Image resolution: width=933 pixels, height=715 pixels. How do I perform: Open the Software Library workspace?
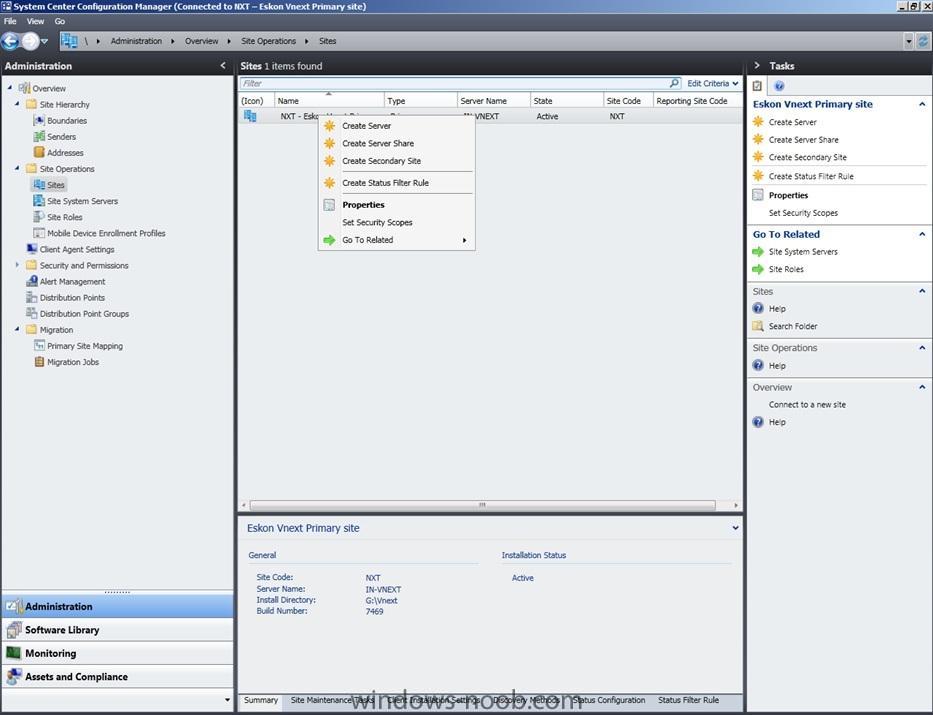[117, 629]
